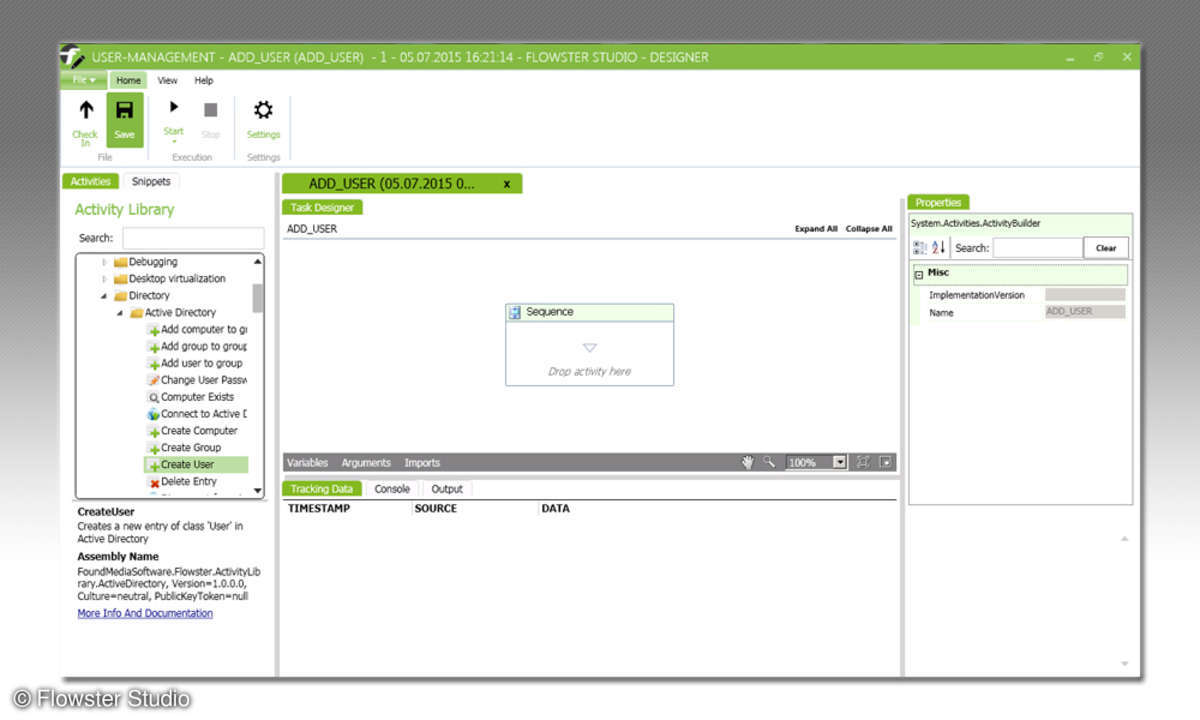This screenshot has height=720, width=1200.
Task: Click Expand All in the designer
Action: (816, 229)
